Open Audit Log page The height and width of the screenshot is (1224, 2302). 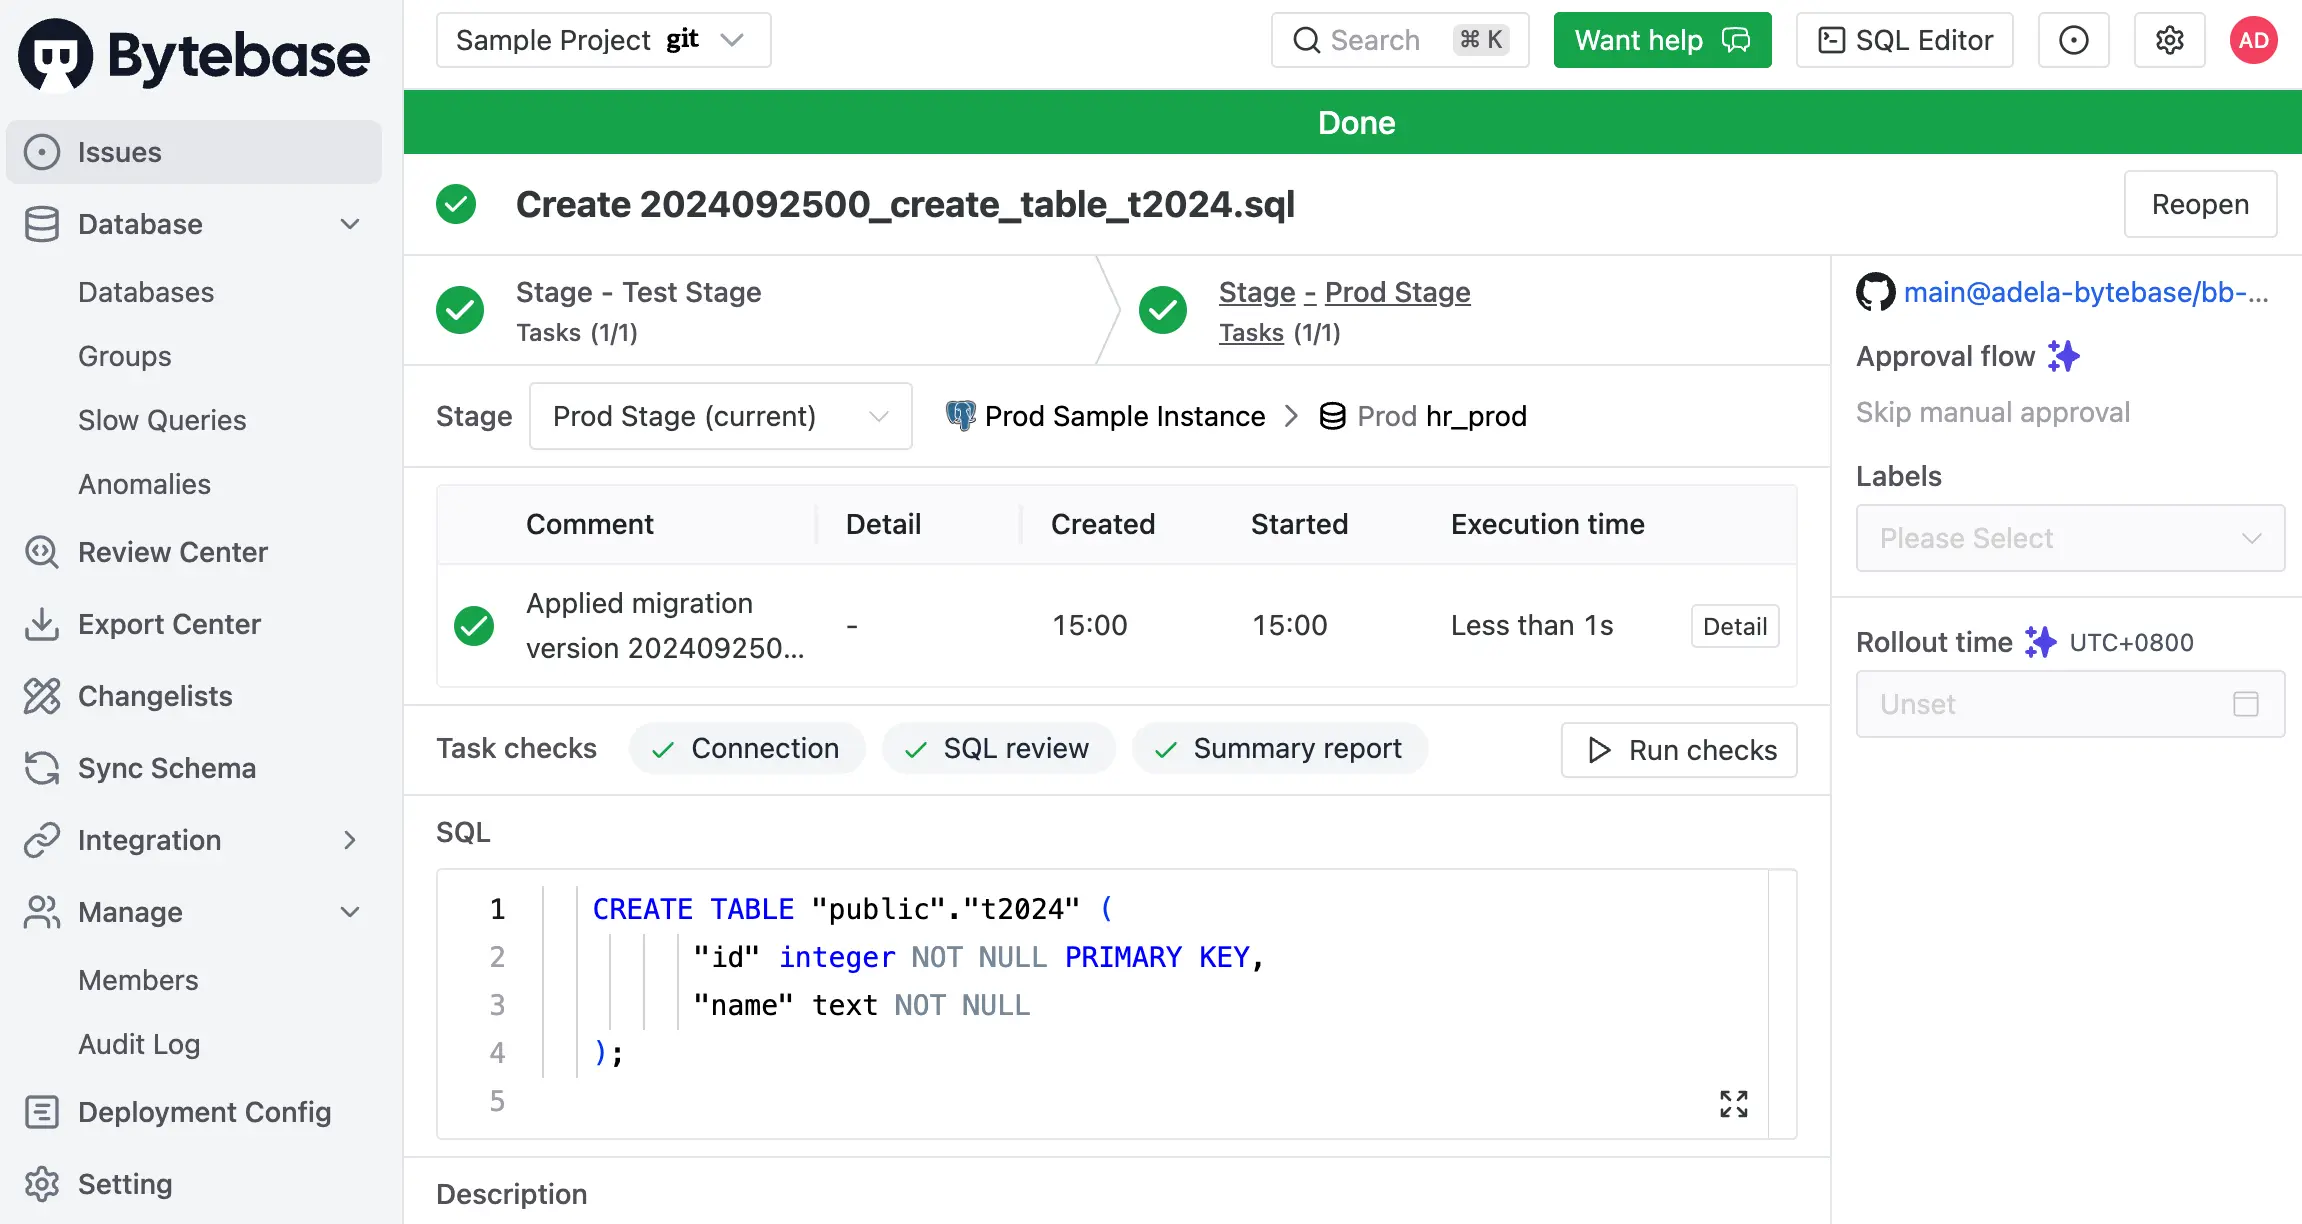[x=139, y=1044]
